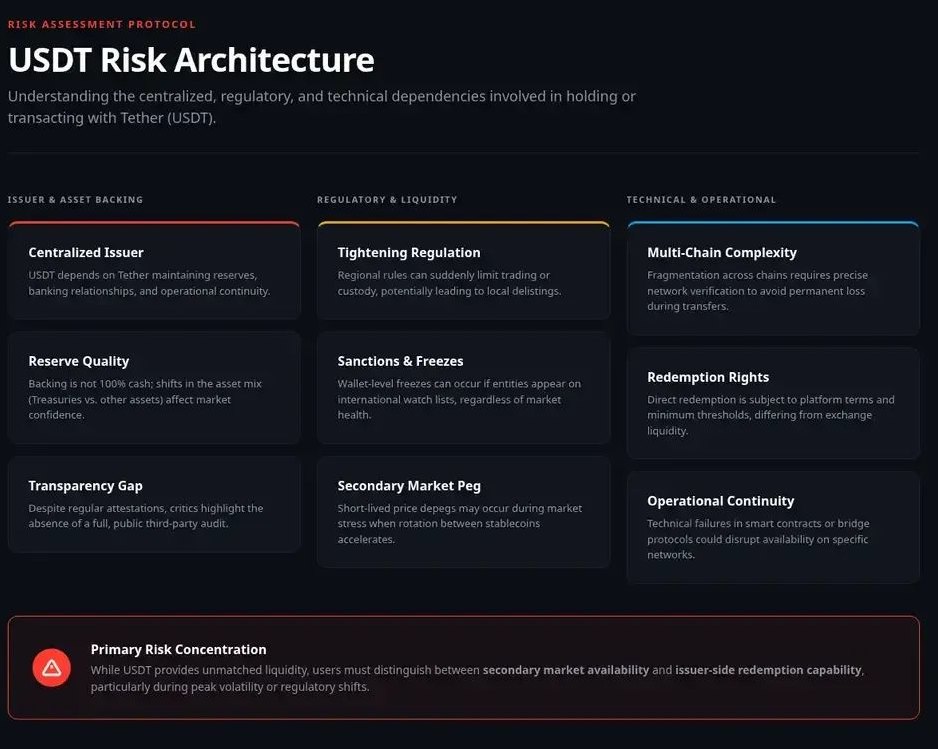Click the Operational Continuity card
Screen dimensions: 938x749
click(x=773, y=527)
